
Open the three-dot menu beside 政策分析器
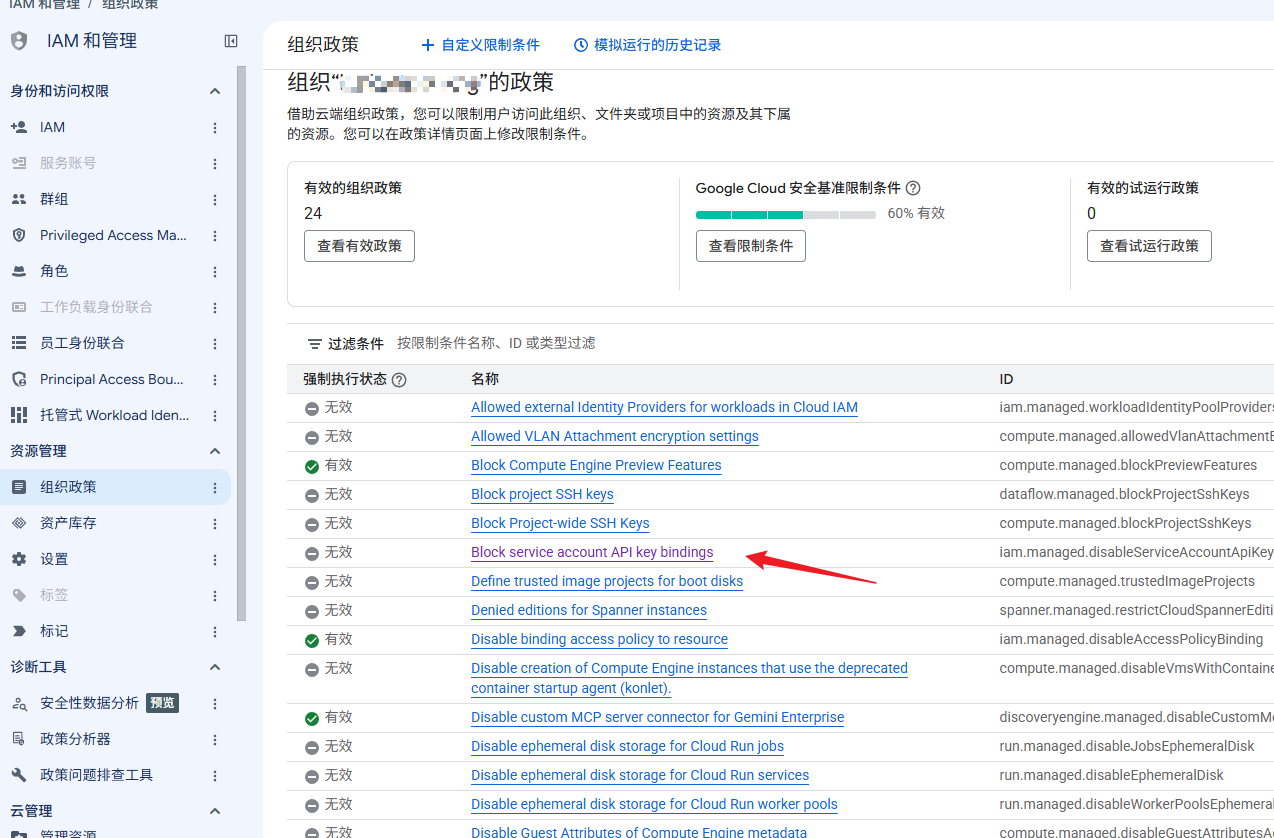click(215, 740)
